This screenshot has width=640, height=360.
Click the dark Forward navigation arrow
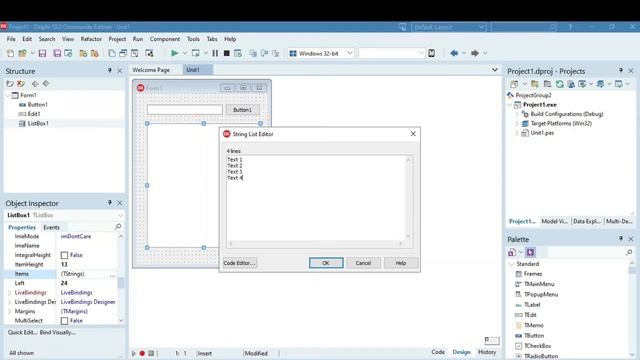click(475, 53)
